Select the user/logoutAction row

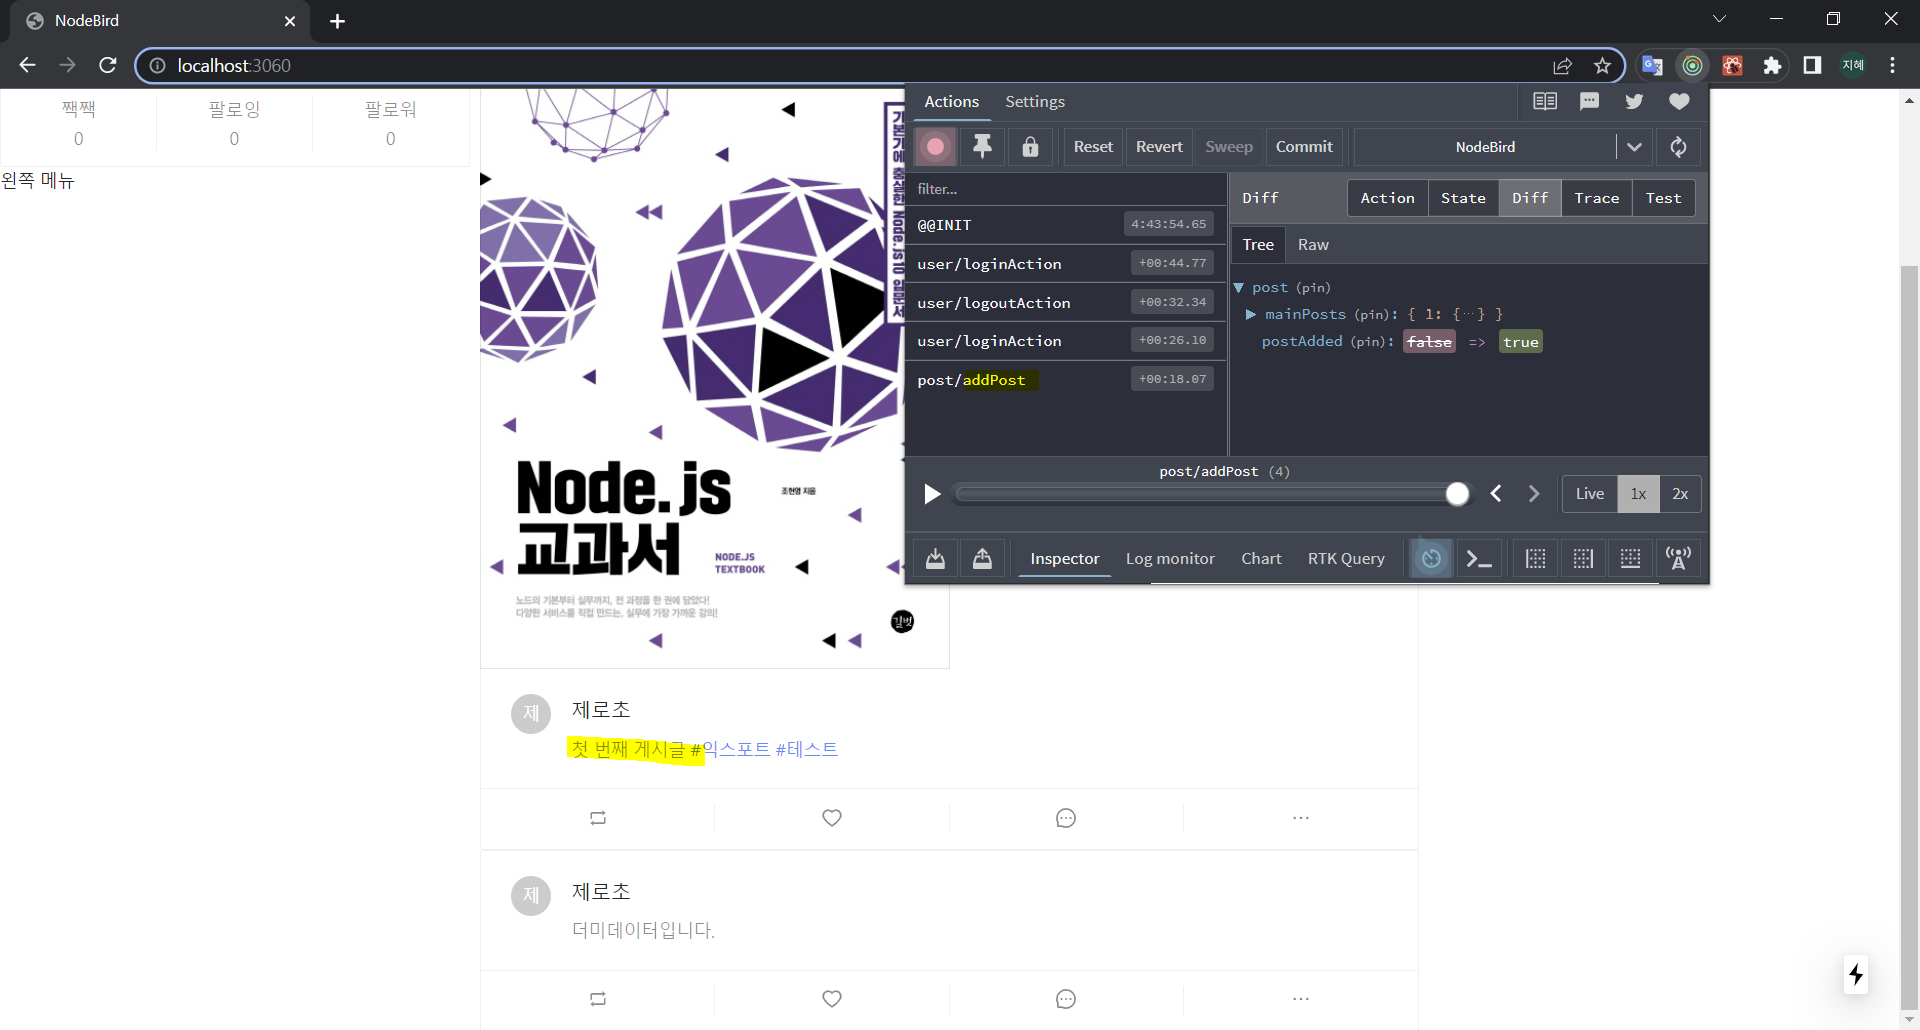[x=1066, y=302]
